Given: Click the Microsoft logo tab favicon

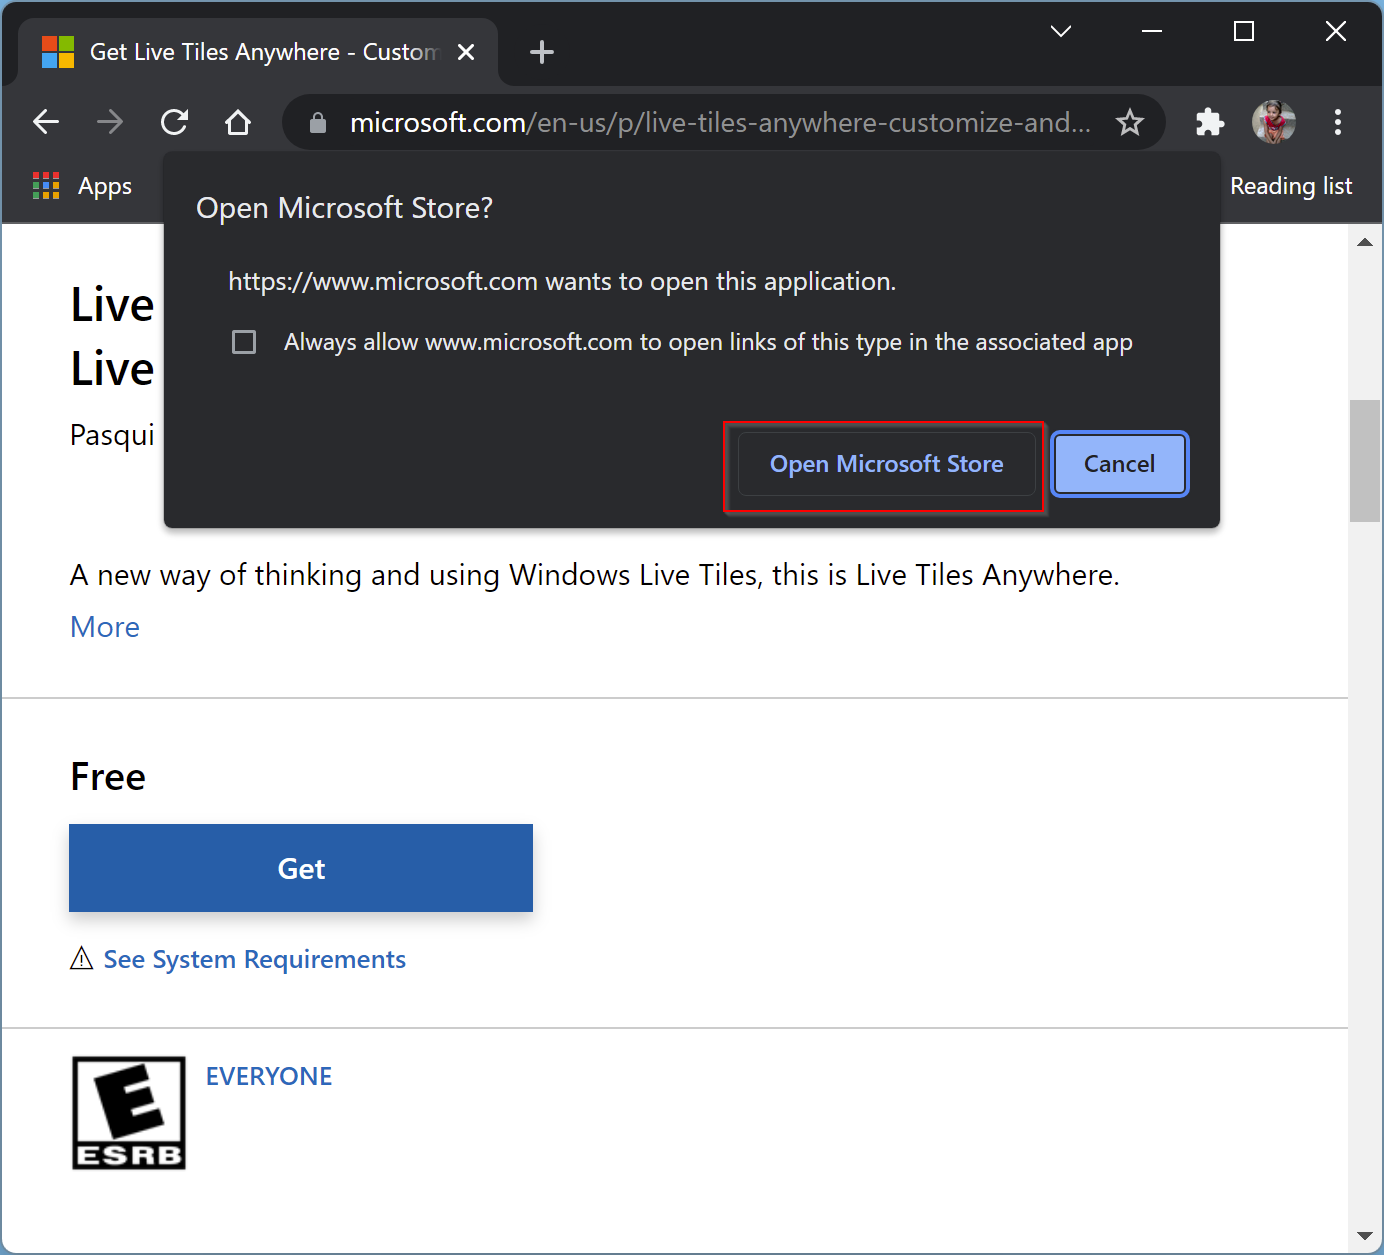Looking at the screenshot, I should tap(58, 52).
